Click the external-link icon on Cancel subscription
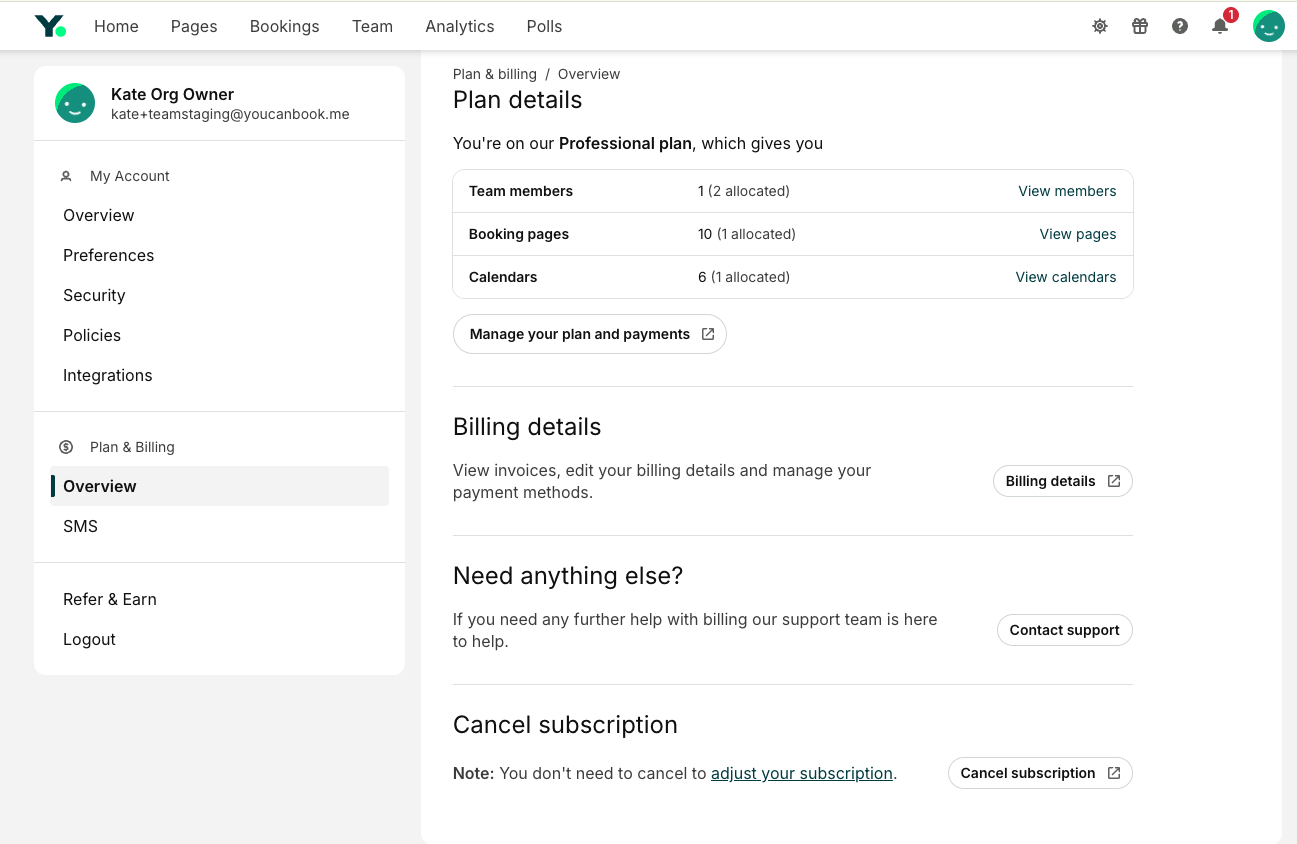Screen dimensions: 1297x844 coord(1114,773)
